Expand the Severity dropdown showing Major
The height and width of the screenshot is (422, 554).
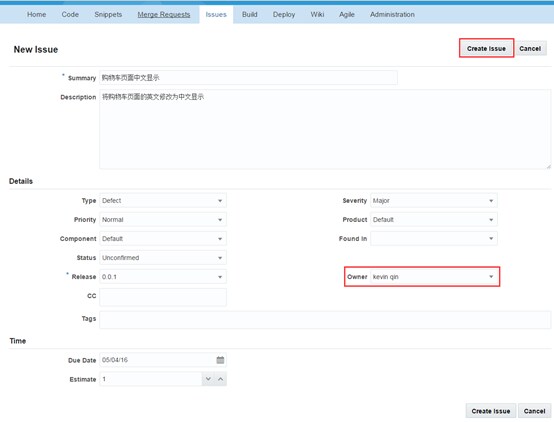(x=434, y=200)
